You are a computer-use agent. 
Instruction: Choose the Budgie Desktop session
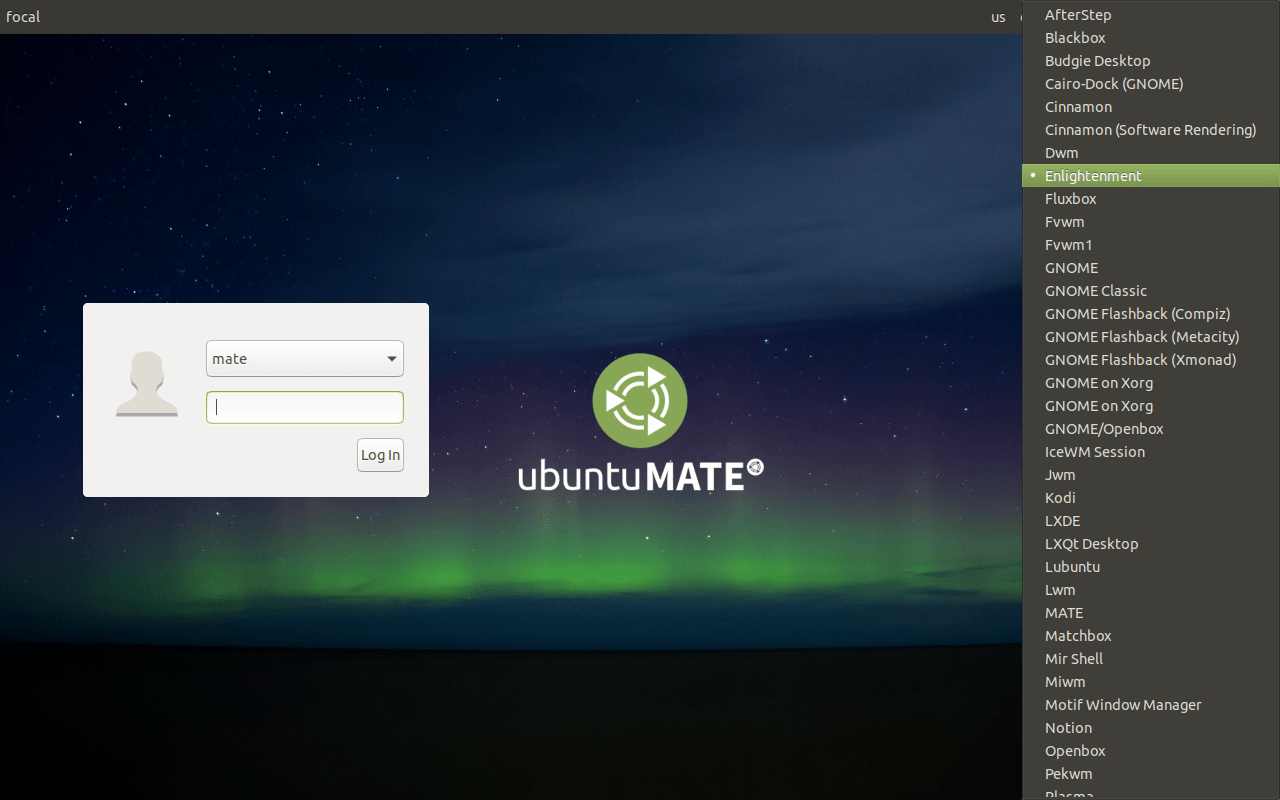(x=1097, y=60)
